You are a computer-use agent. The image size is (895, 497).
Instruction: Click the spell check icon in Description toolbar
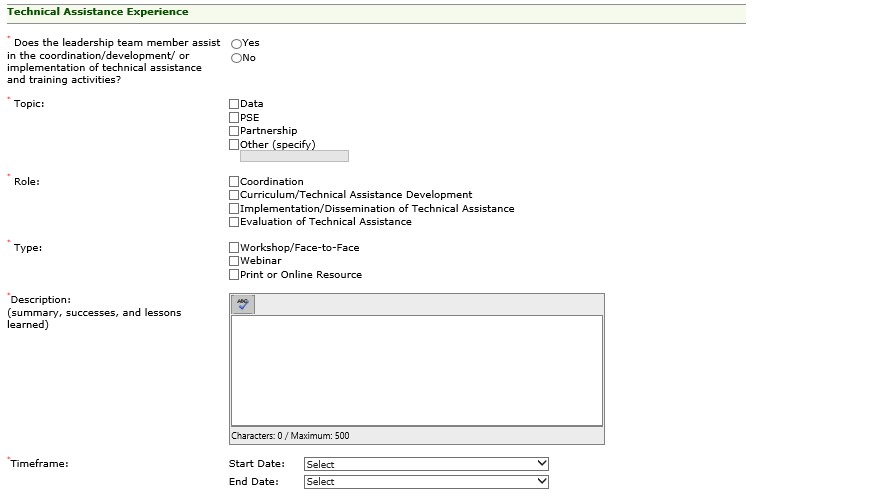tap(243, 304)
